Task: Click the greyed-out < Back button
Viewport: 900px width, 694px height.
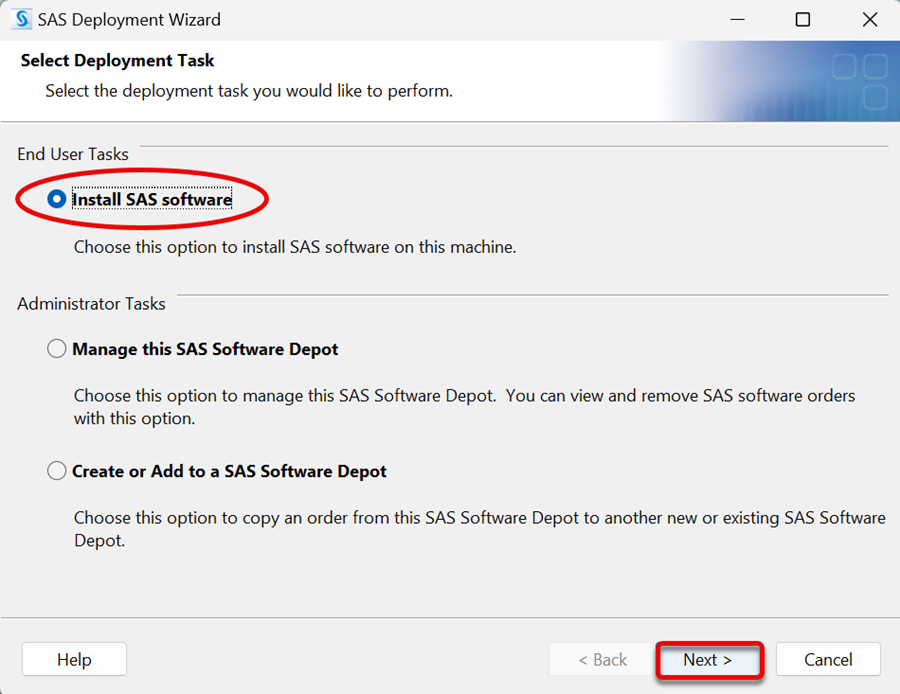Action: [602, 659]
